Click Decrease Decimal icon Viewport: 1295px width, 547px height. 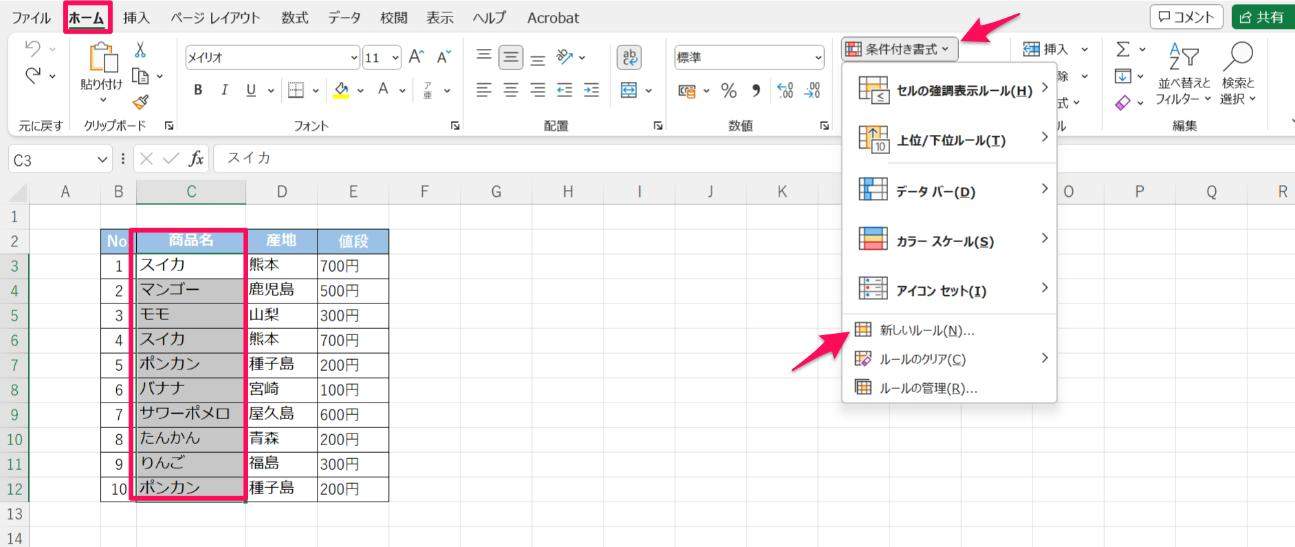point(812,91)
